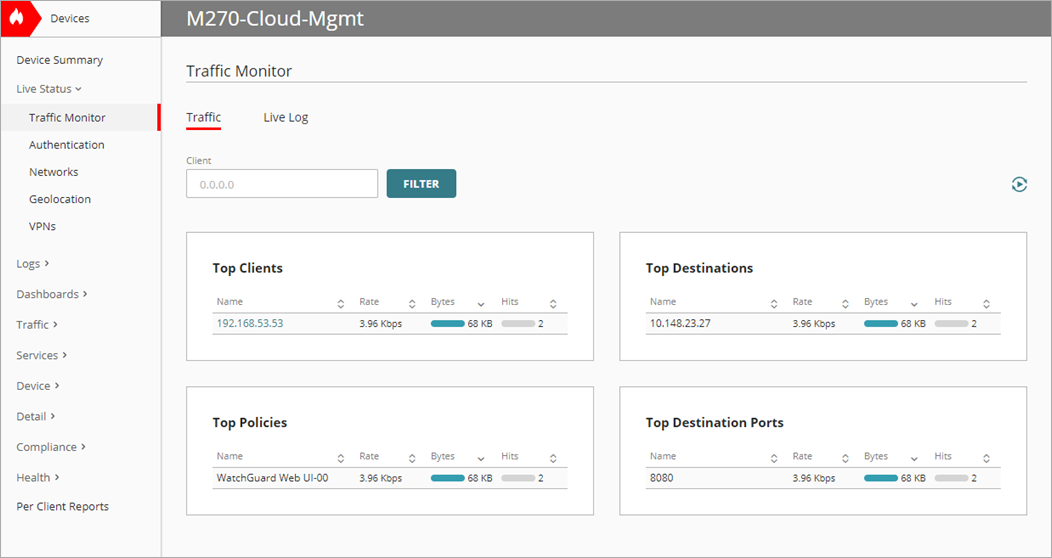Select Traffic Monitor in sidebar
1052x558 pixels.
point(80,117)
